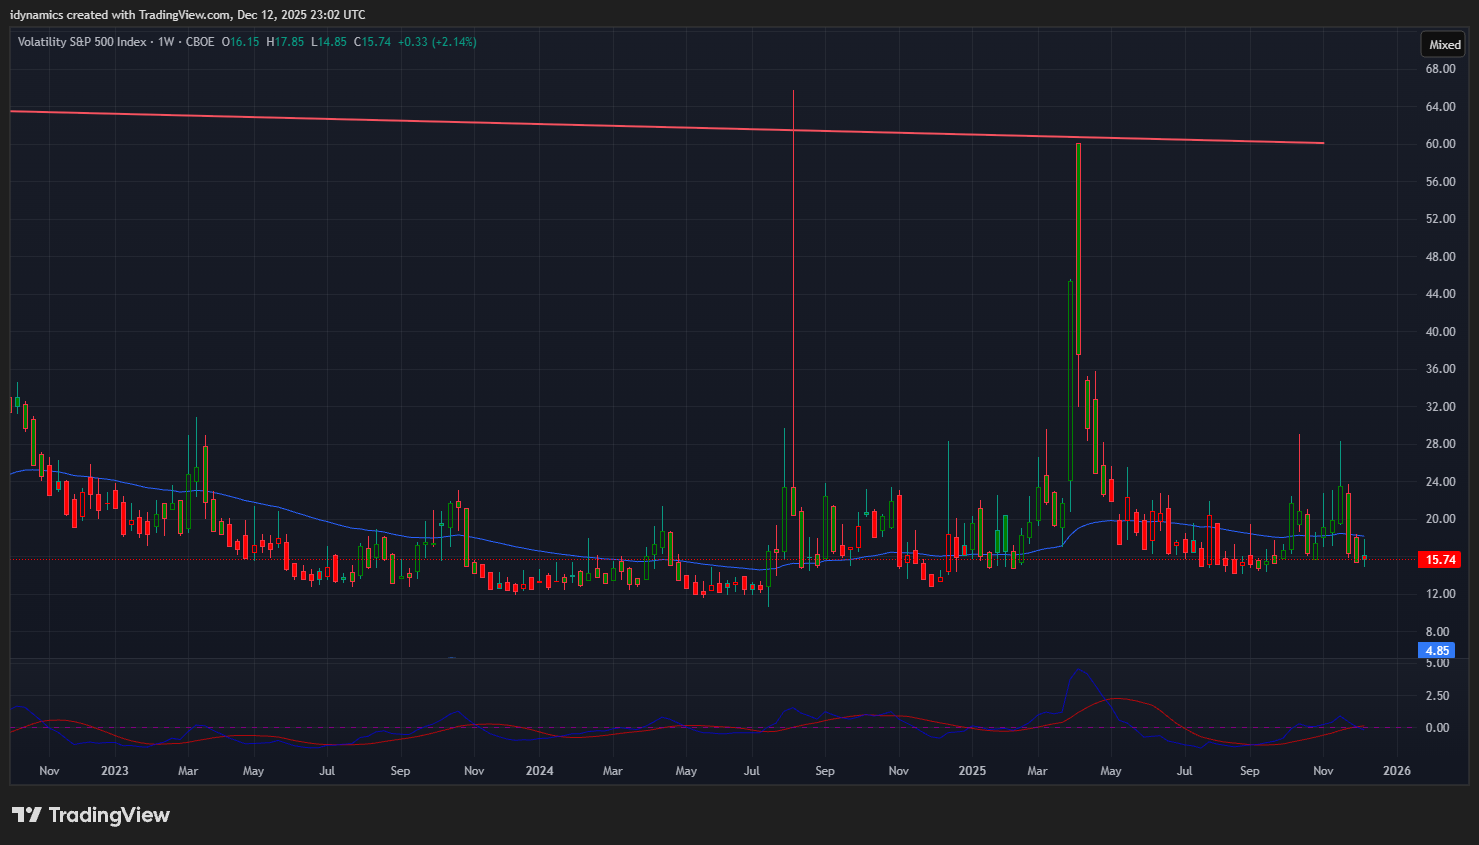
Task: Click the 2025 label on the time axis
Action: pos(972,771)
